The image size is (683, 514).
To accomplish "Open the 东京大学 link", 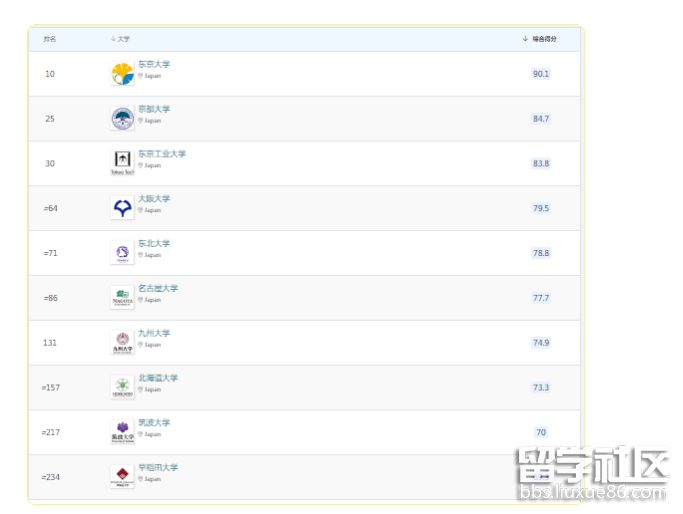I will pyautogui.click(x=154, y=64).
